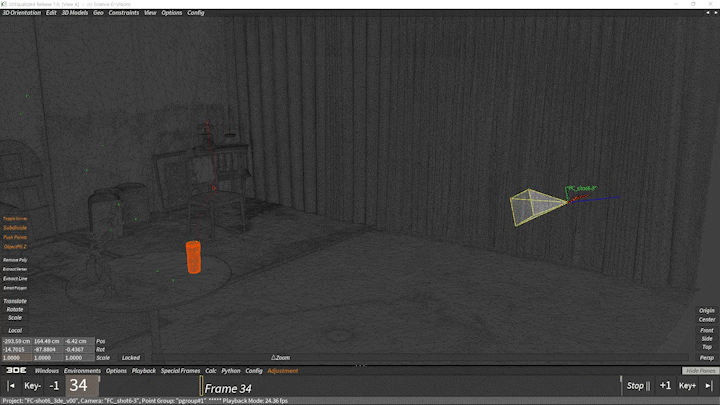
Task: Click the X position field -293.59 cm
Action: click(17, 341)
